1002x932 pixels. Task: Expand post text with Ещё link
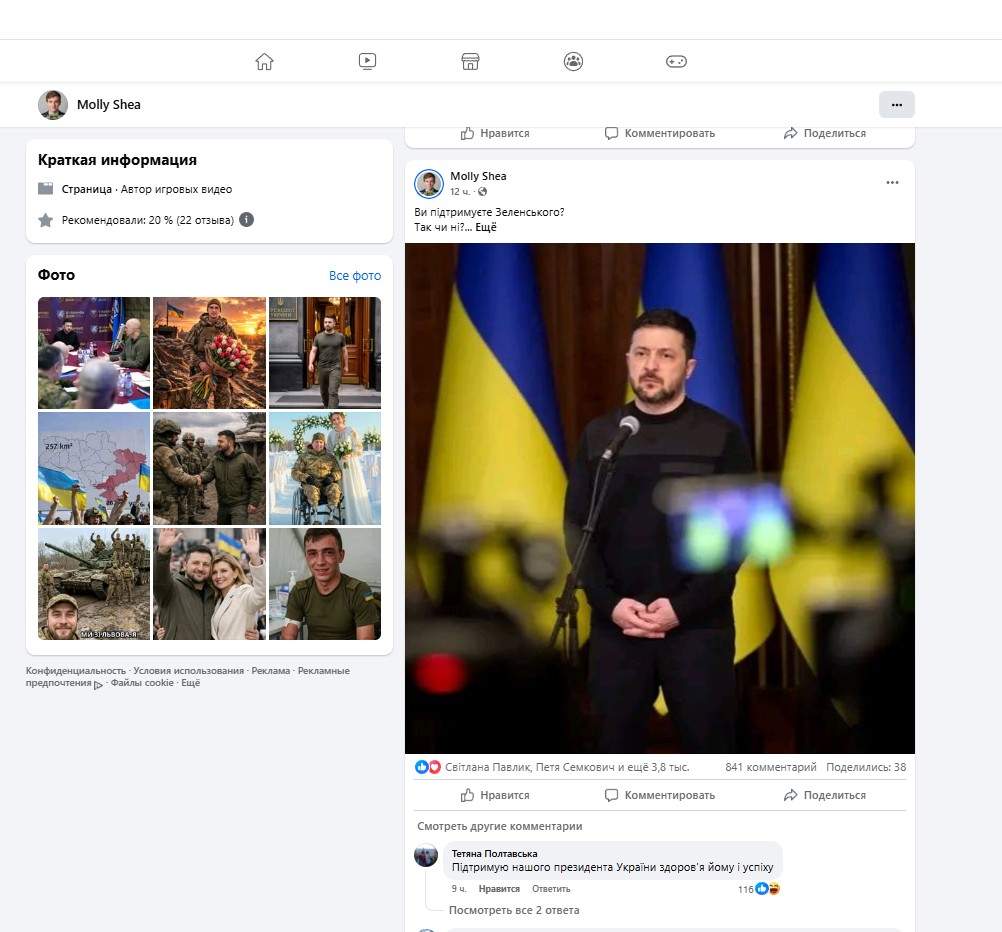coord(486,227)
